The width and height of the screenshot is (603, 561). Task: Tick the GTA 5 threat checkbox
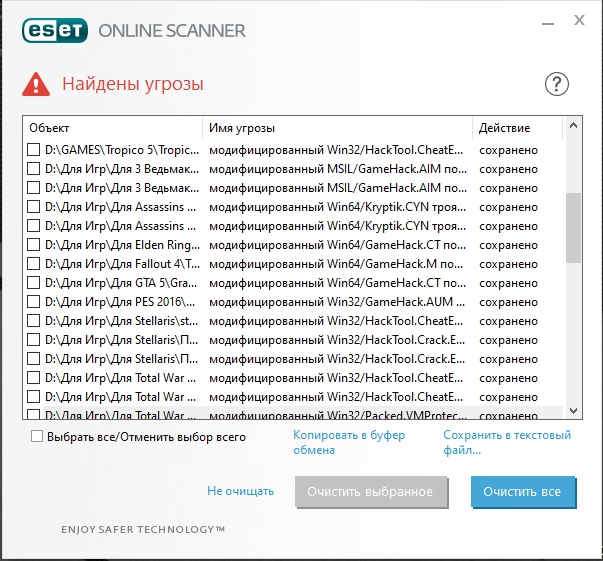pos(33,282)
